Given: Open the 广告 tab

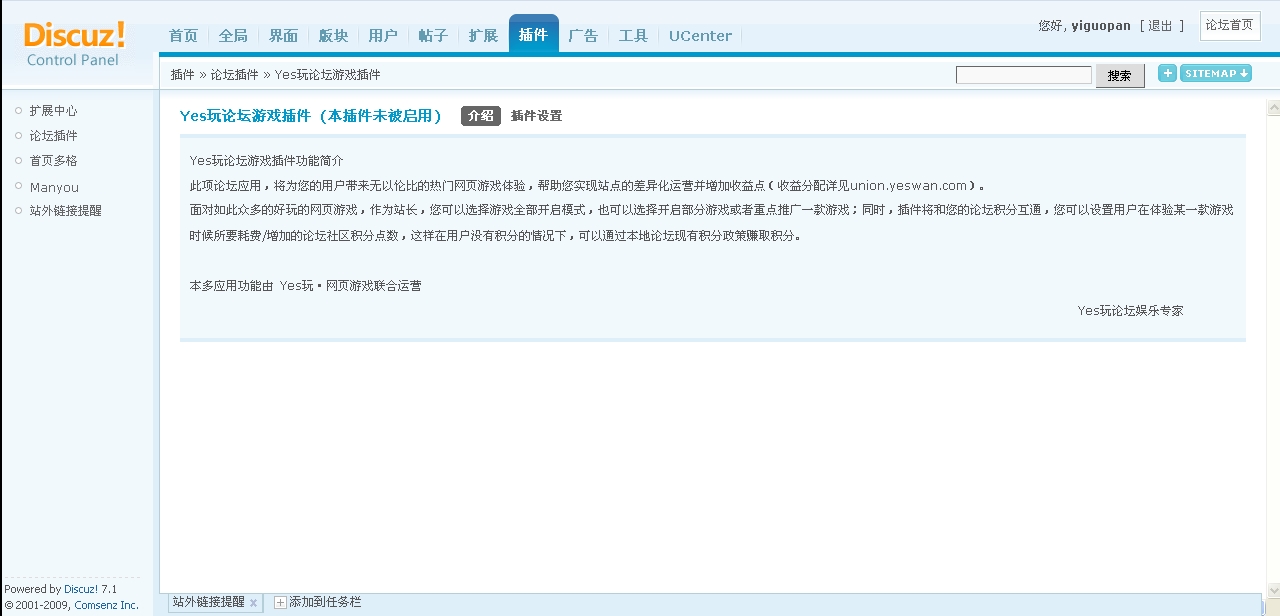Looking at the screenshot, I should click(x=583, y=35).
